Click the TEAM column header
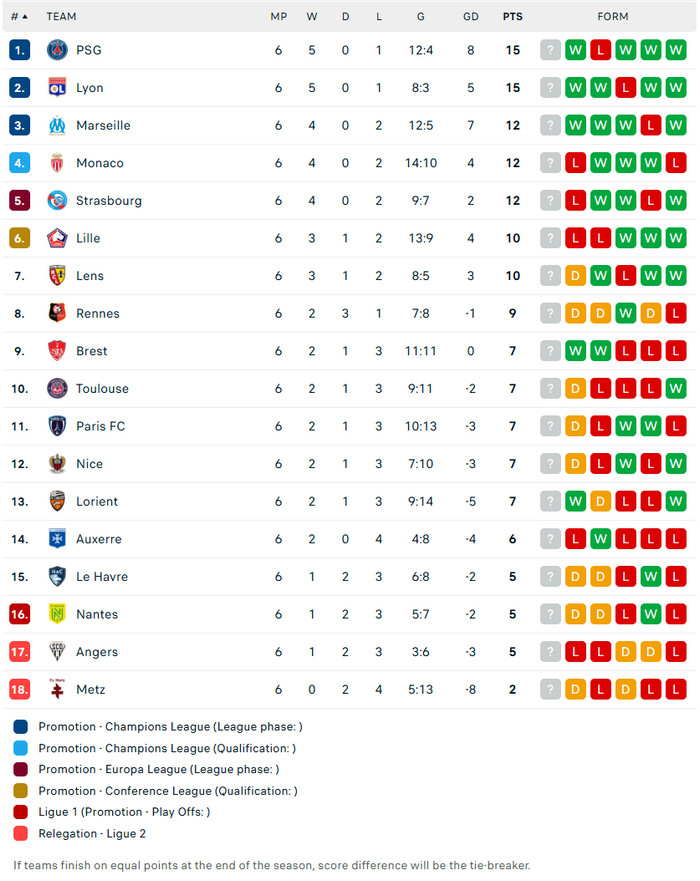 pos(61,17)
